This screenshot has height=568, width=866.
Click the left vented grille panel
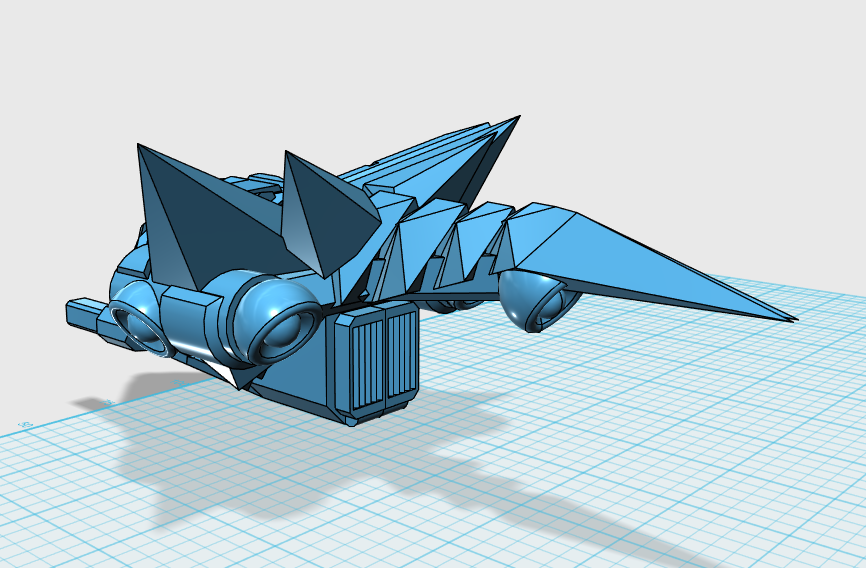pos(366,360)
